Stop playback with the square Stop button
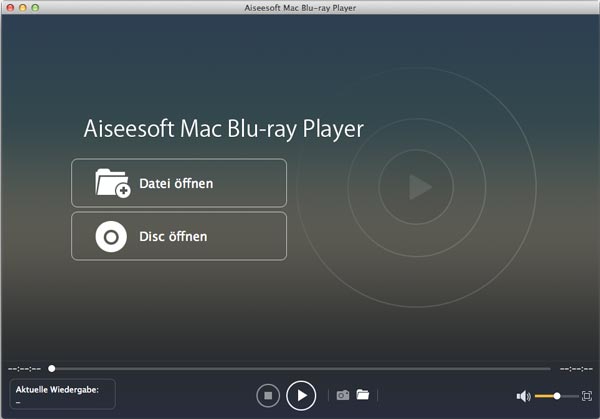Screen dimensions: 600x419 coord(267,396)
